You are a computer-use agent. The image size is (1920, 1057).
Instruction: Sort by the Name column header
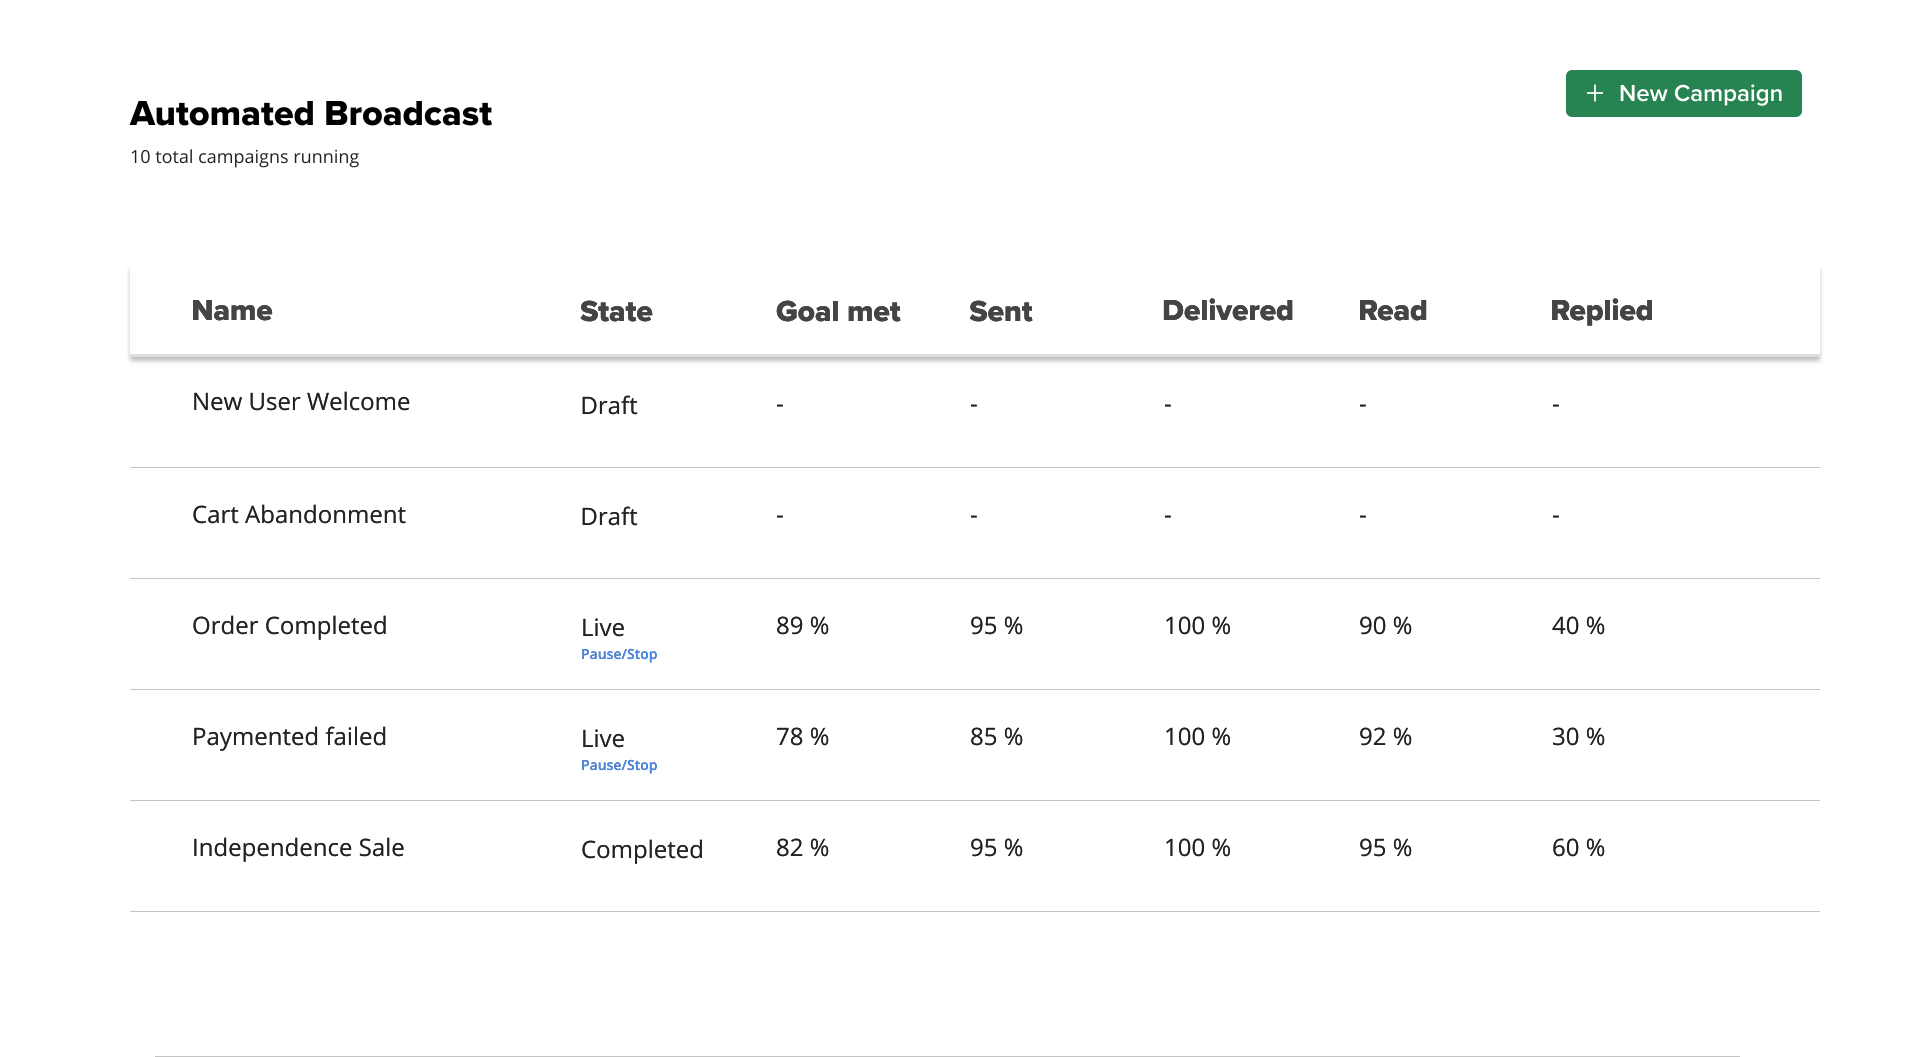[232, 310]
